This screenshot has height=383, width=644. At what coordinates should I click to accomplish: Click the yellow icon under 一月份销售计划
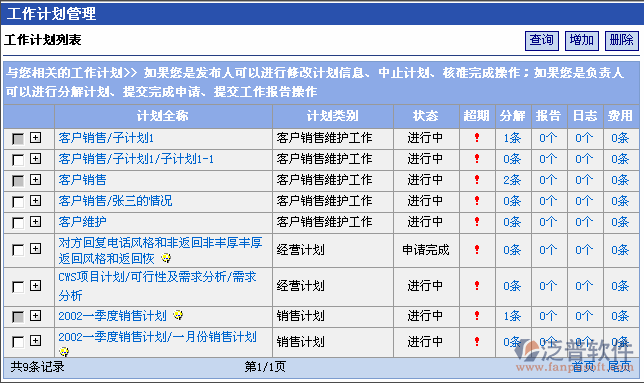pos(64,352)
